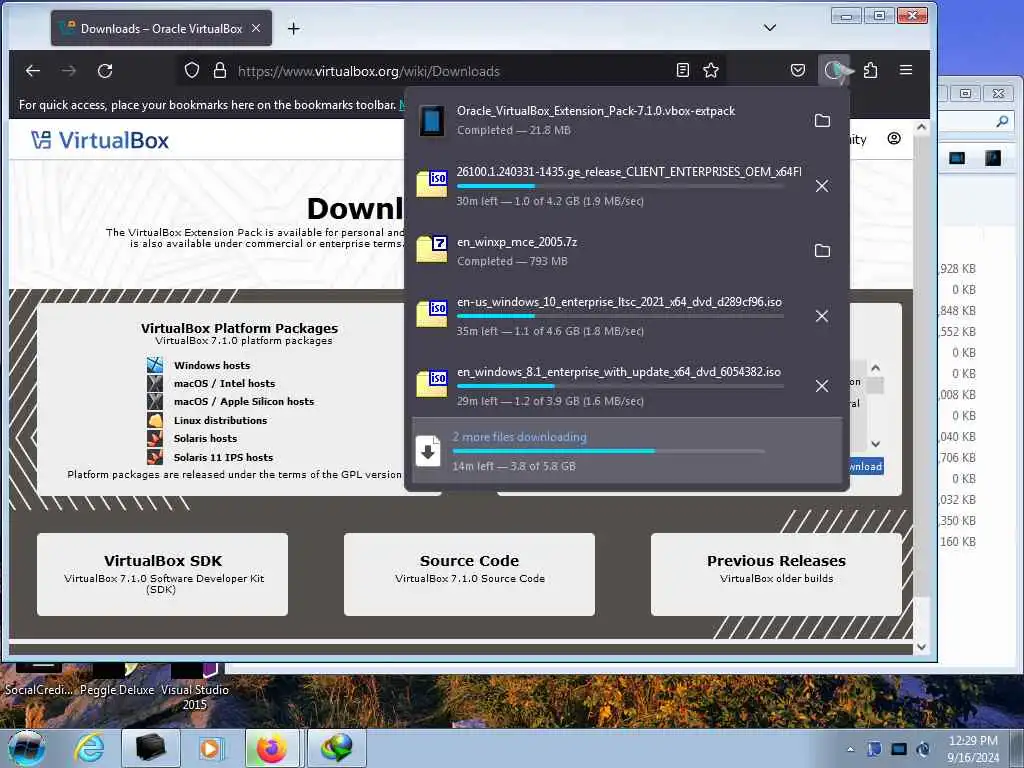
Task: Open the Firefox application menu
Action: pos(906,70)
